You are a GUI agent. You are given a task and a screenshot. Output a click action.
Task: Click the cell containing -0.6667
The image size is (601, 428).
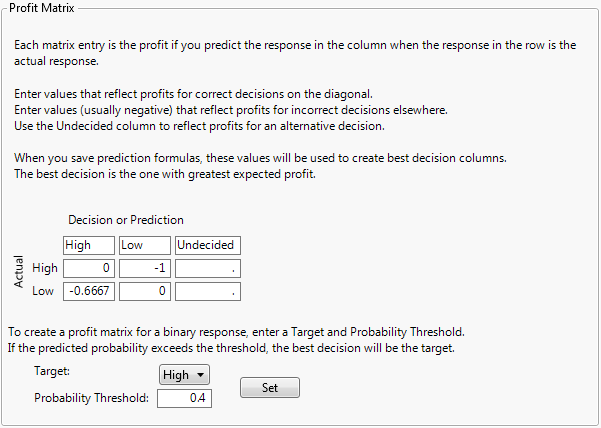[88, 291]
